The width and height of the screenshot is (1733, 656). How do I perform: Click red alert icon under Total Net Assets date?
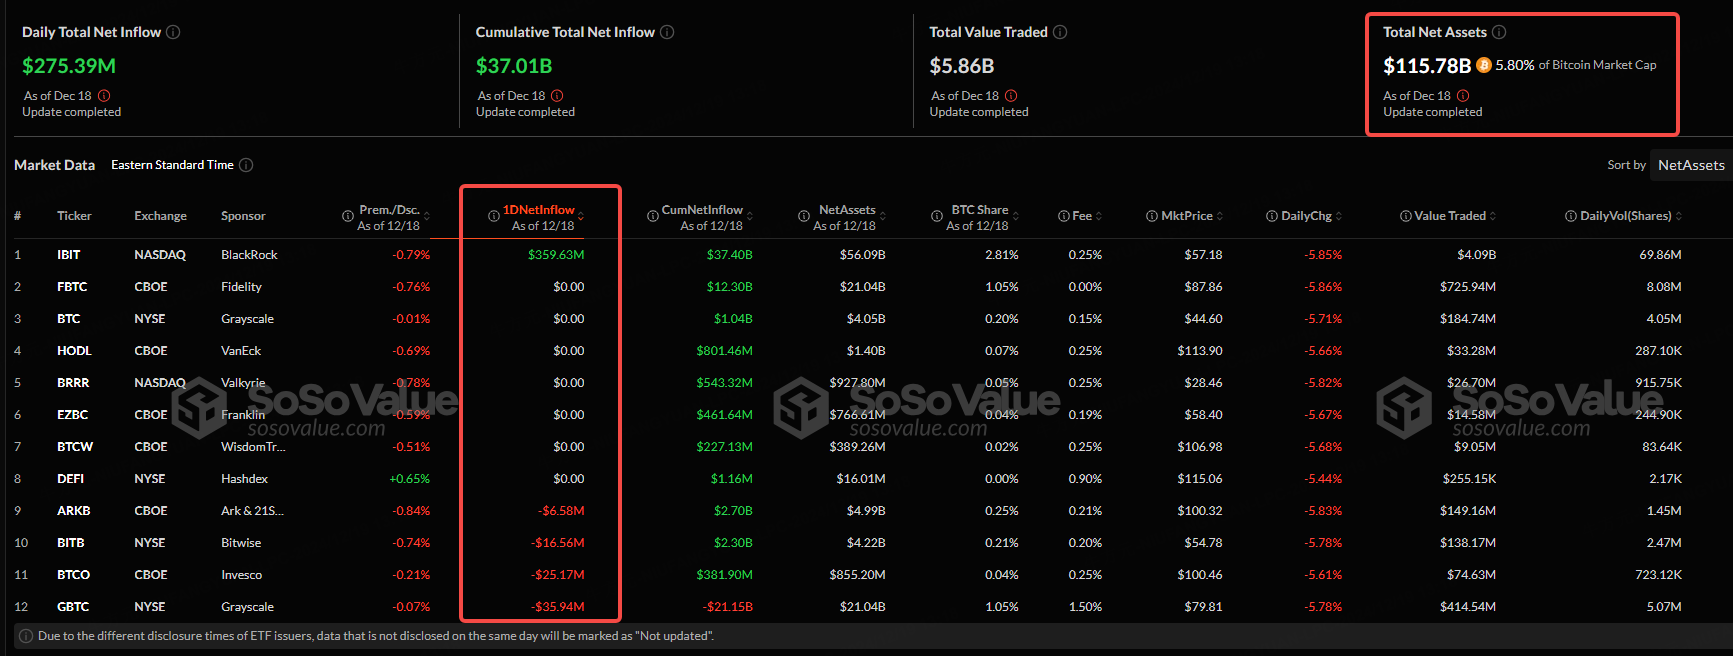(1463, 96)
